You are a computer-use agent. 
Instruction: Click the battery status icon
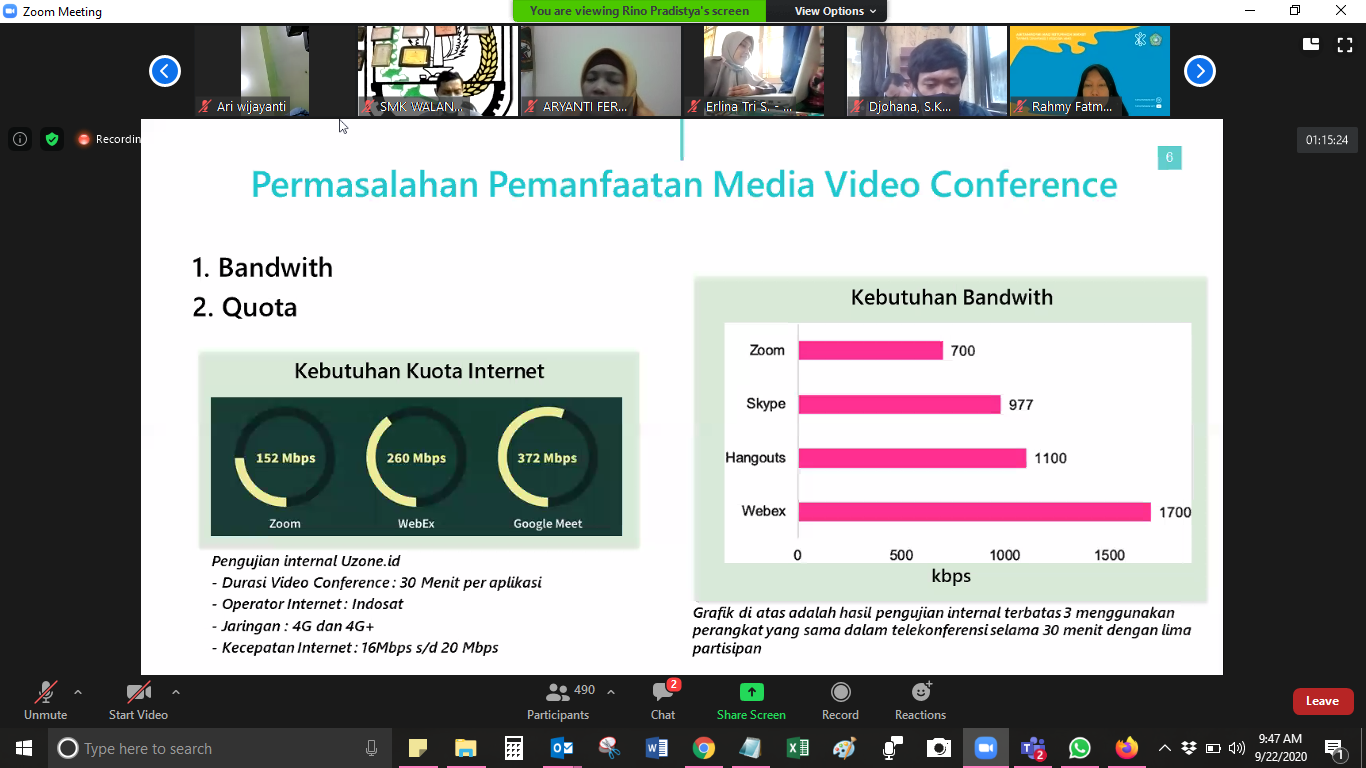point(1213,748)
